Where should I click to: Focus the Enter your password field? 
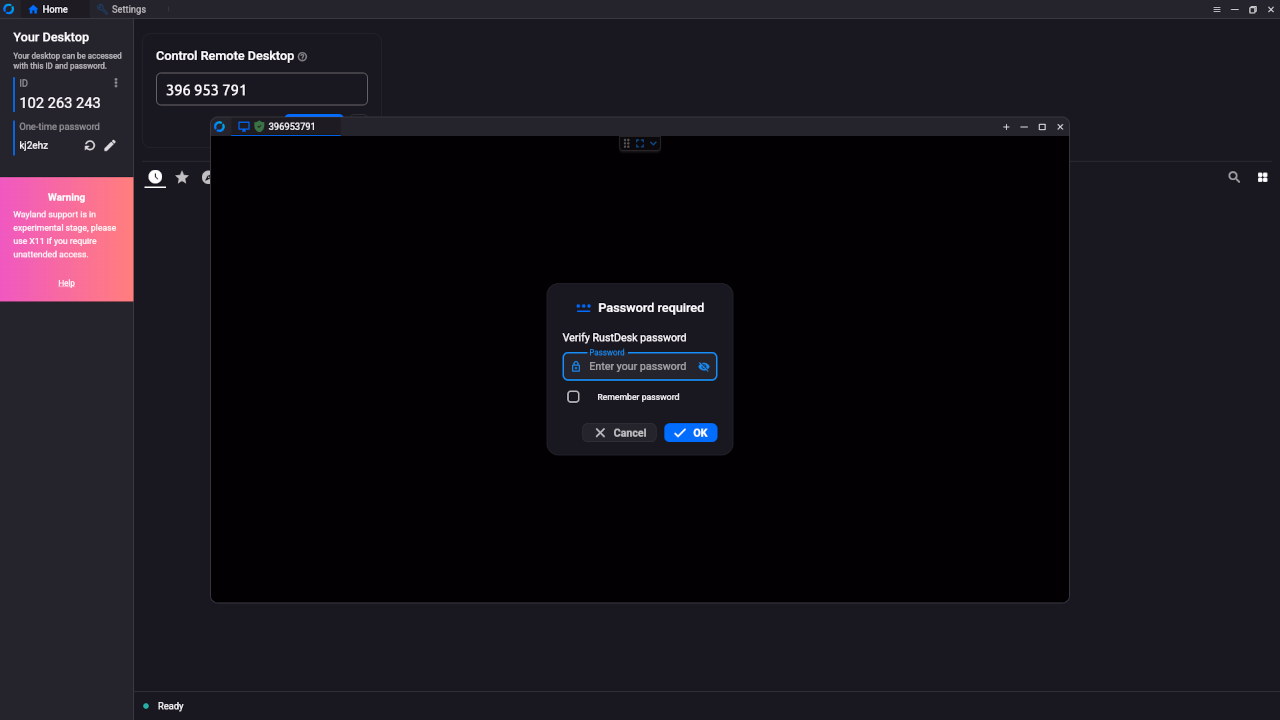tap(640, 367)
